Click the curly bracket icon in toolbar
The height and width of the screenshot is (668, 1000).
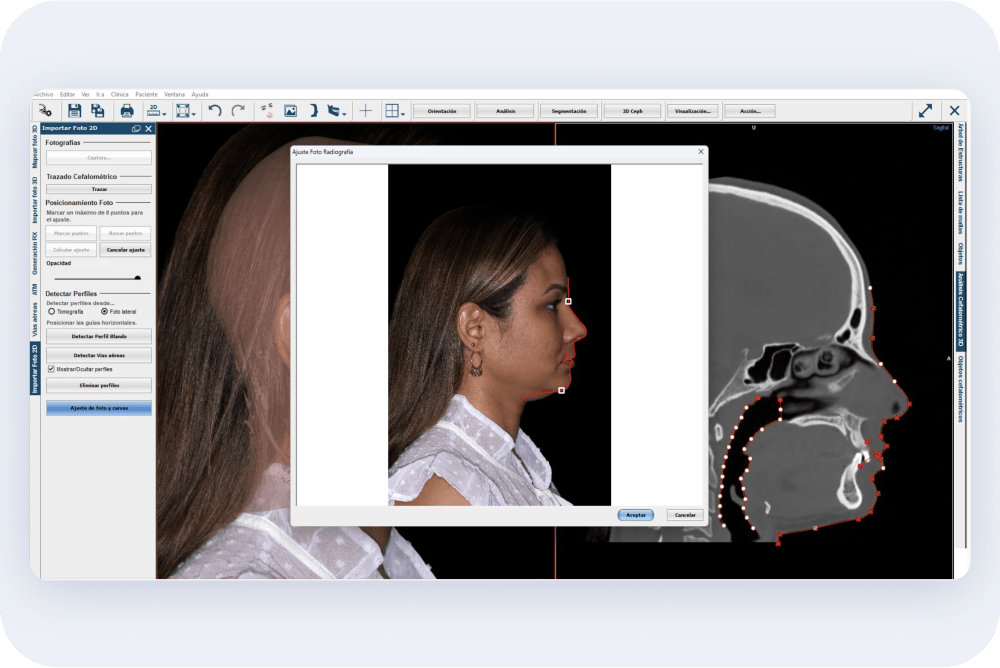click(313, 111)
